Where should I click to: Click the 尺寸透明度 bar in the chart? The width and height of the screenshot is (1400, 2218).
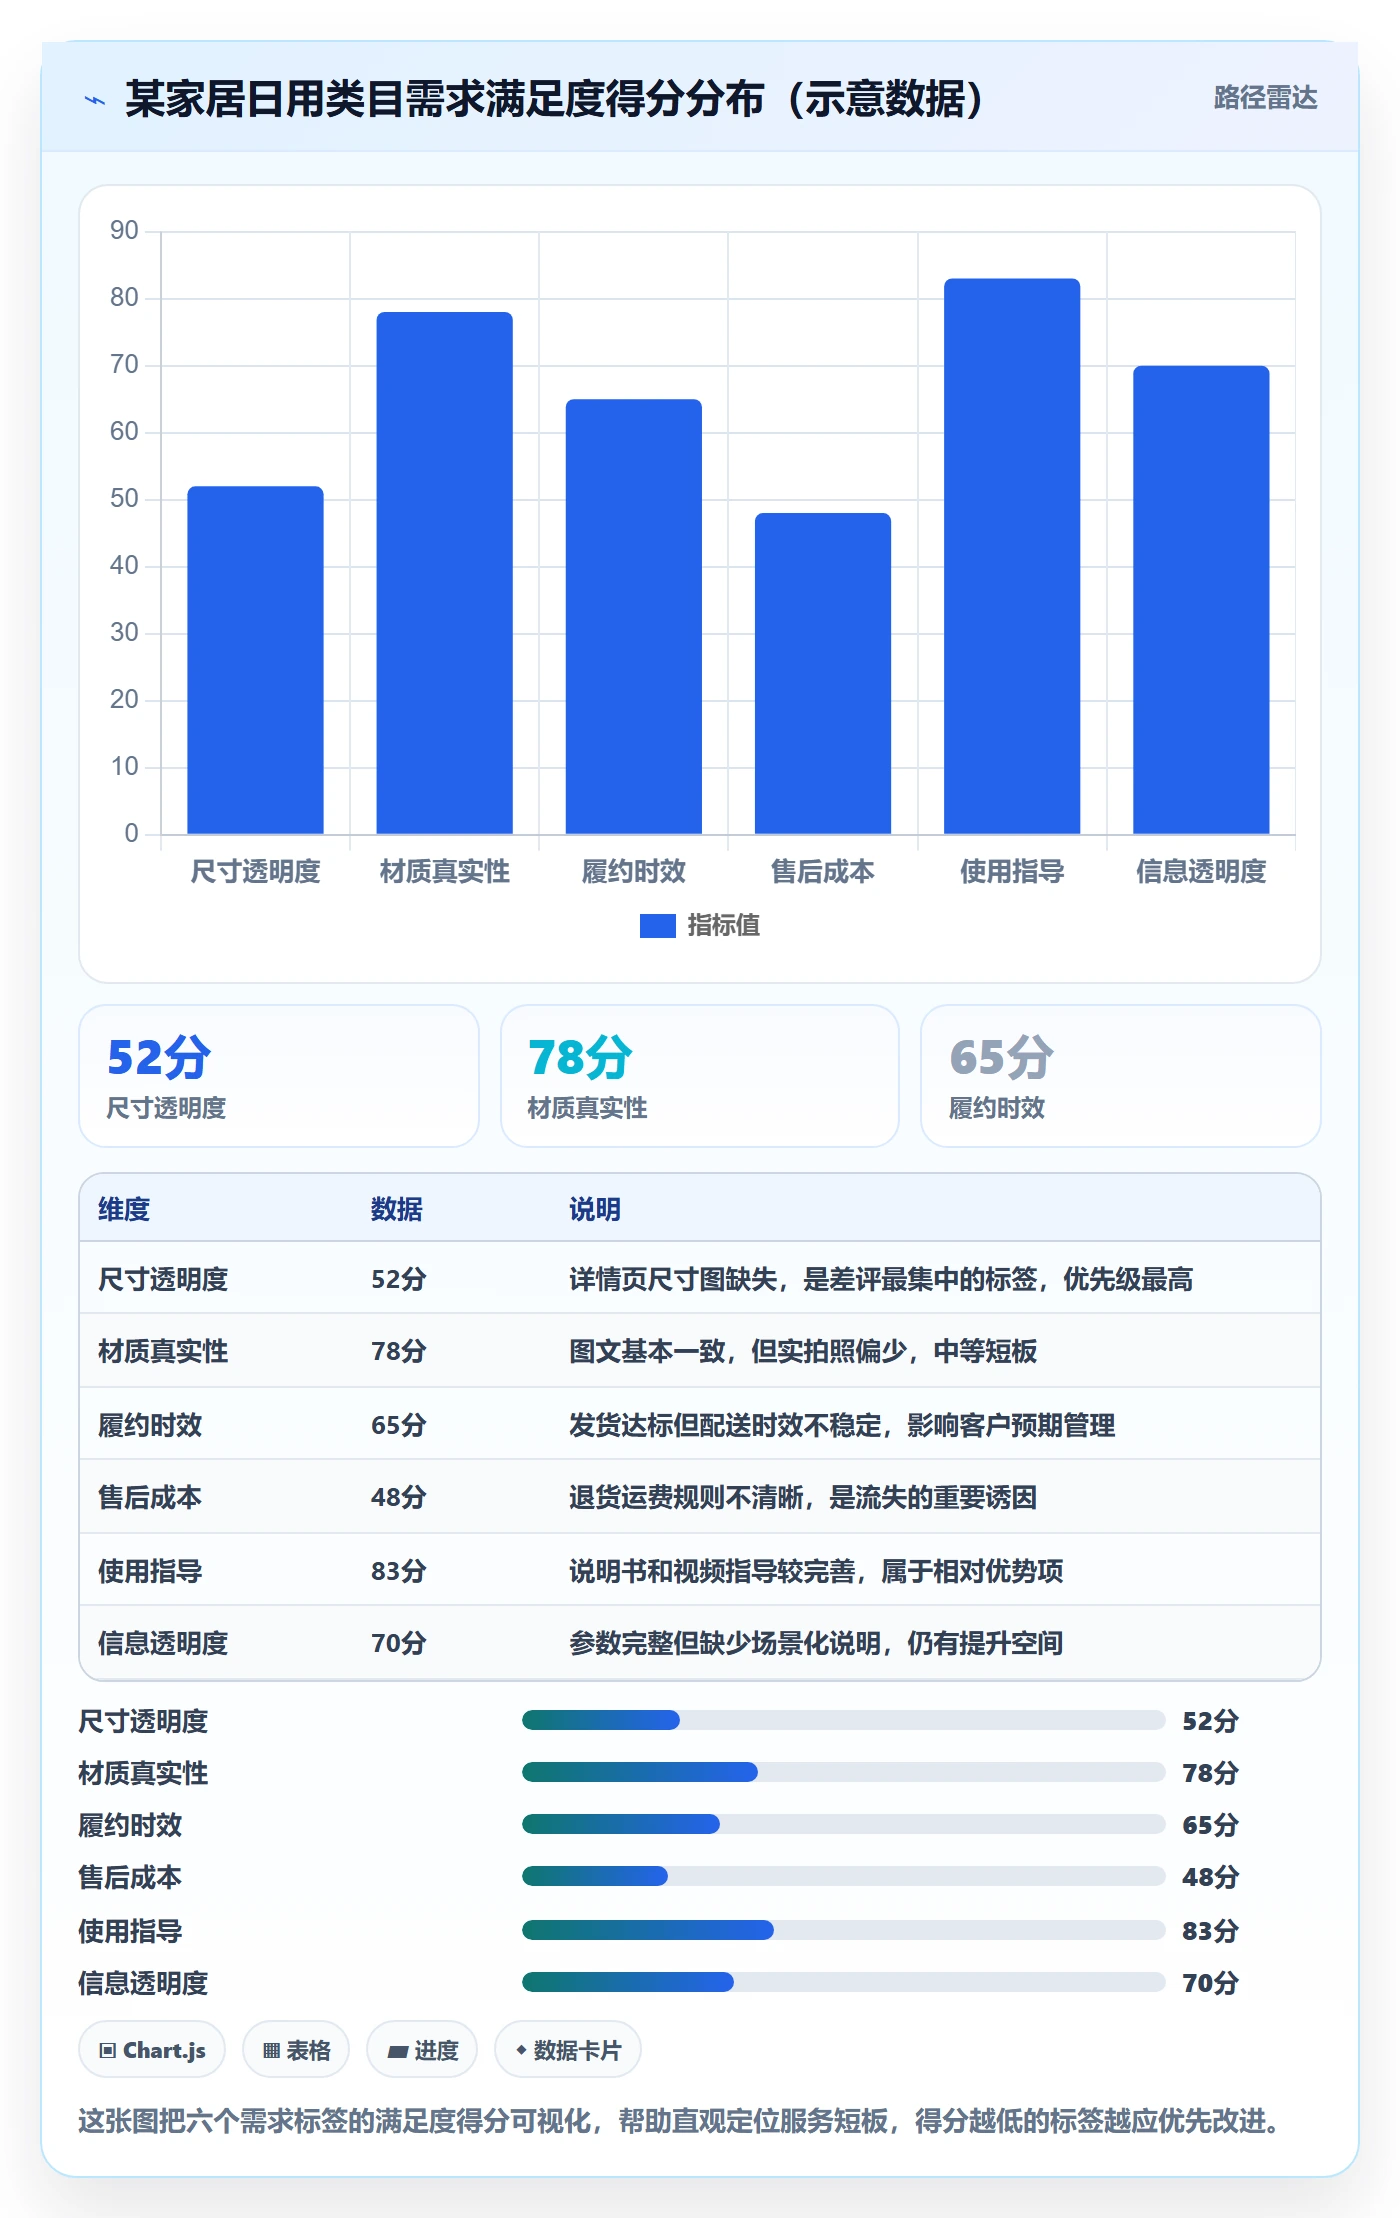pos(255,660)
